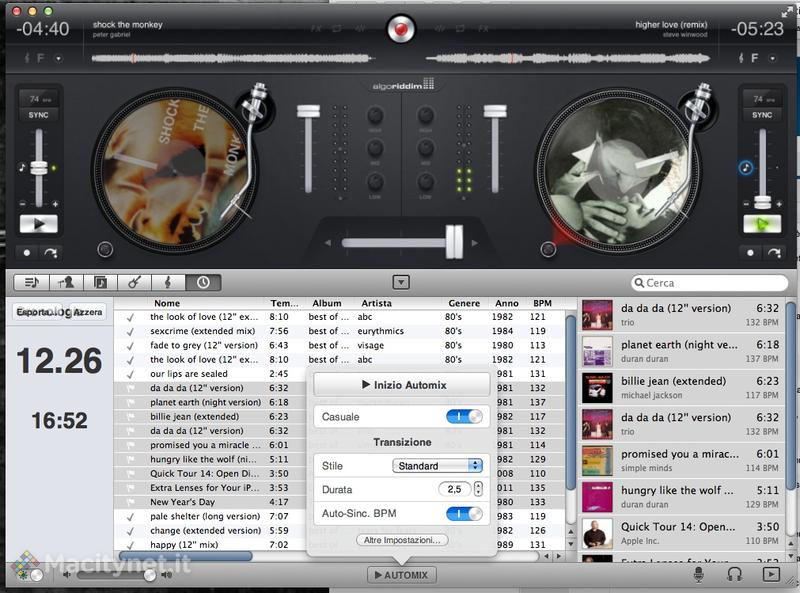
Task: Sort the list by the BPM column
Action: 542,303
